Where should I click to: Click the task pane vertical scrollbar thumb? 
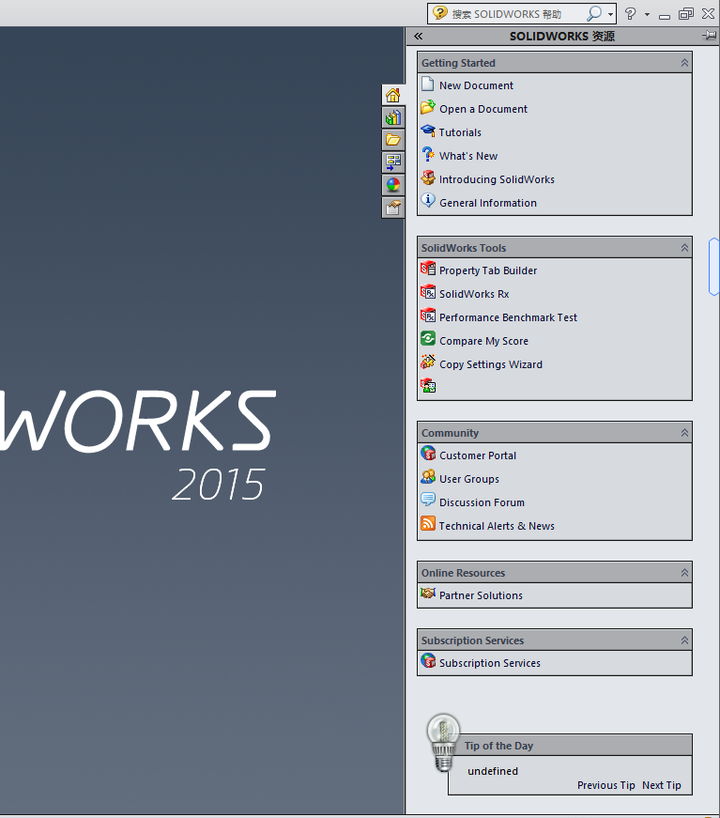[x=714, y=267]
